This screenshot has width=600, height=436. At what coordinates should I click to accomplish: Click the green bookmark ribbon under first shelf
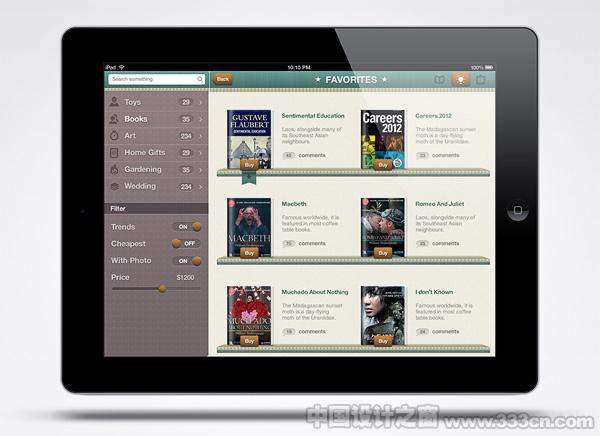249,178
